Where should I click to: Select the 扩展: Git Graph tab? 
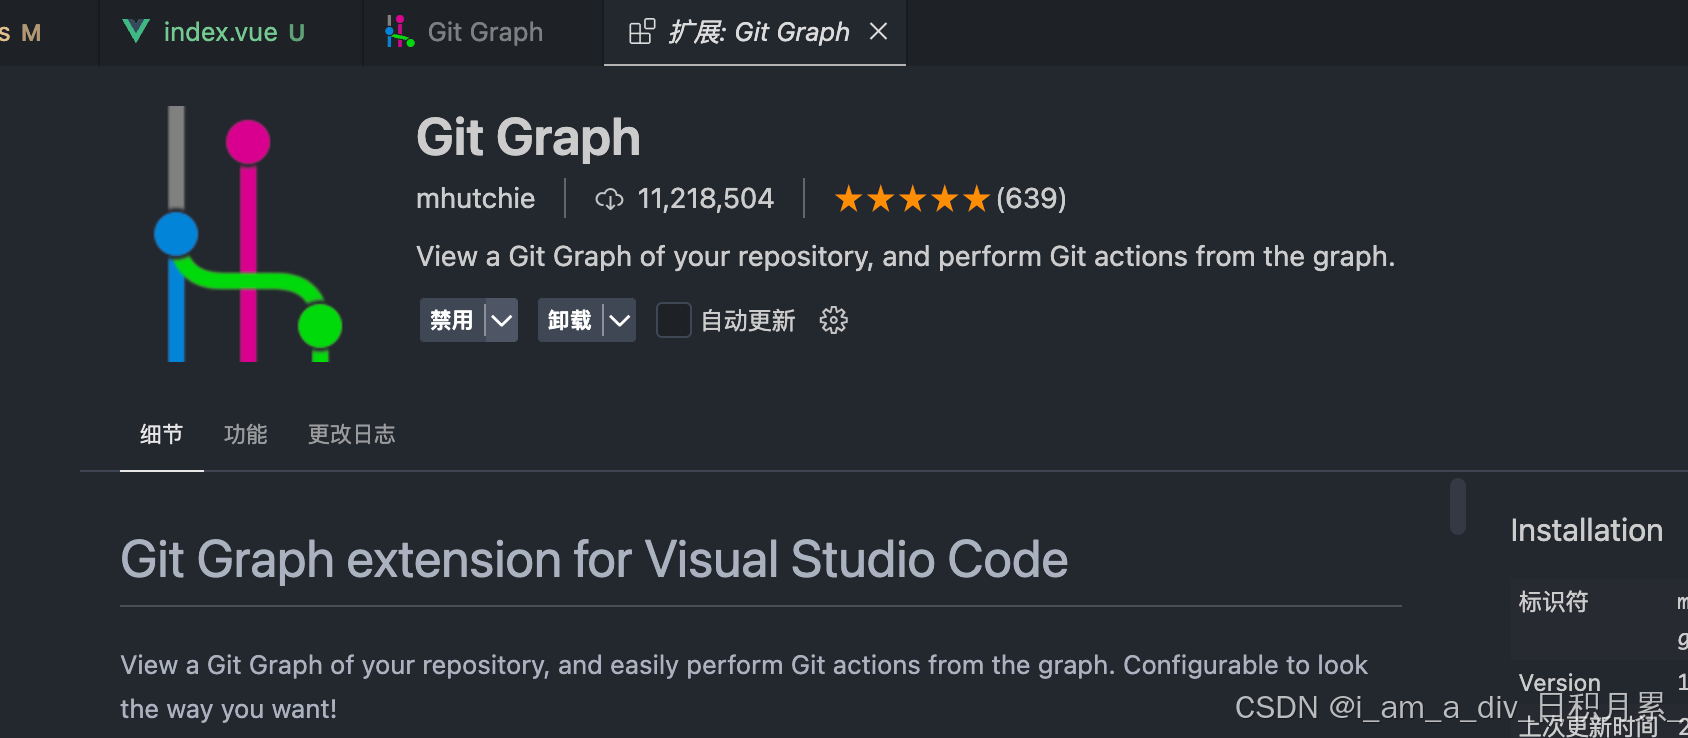coord(755,32)
